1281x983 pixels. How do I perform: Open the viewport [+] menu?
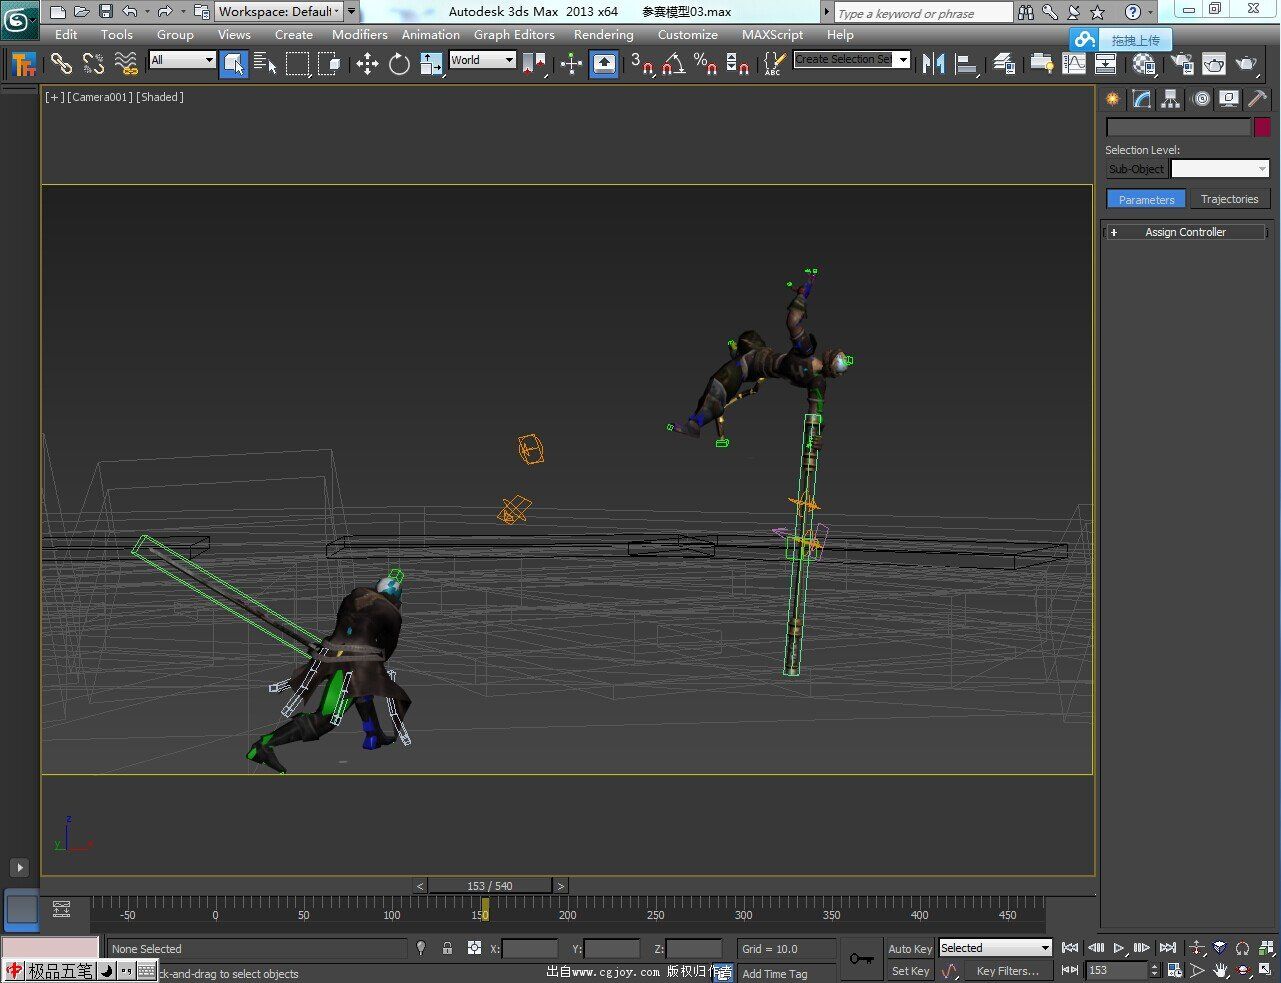53,97
